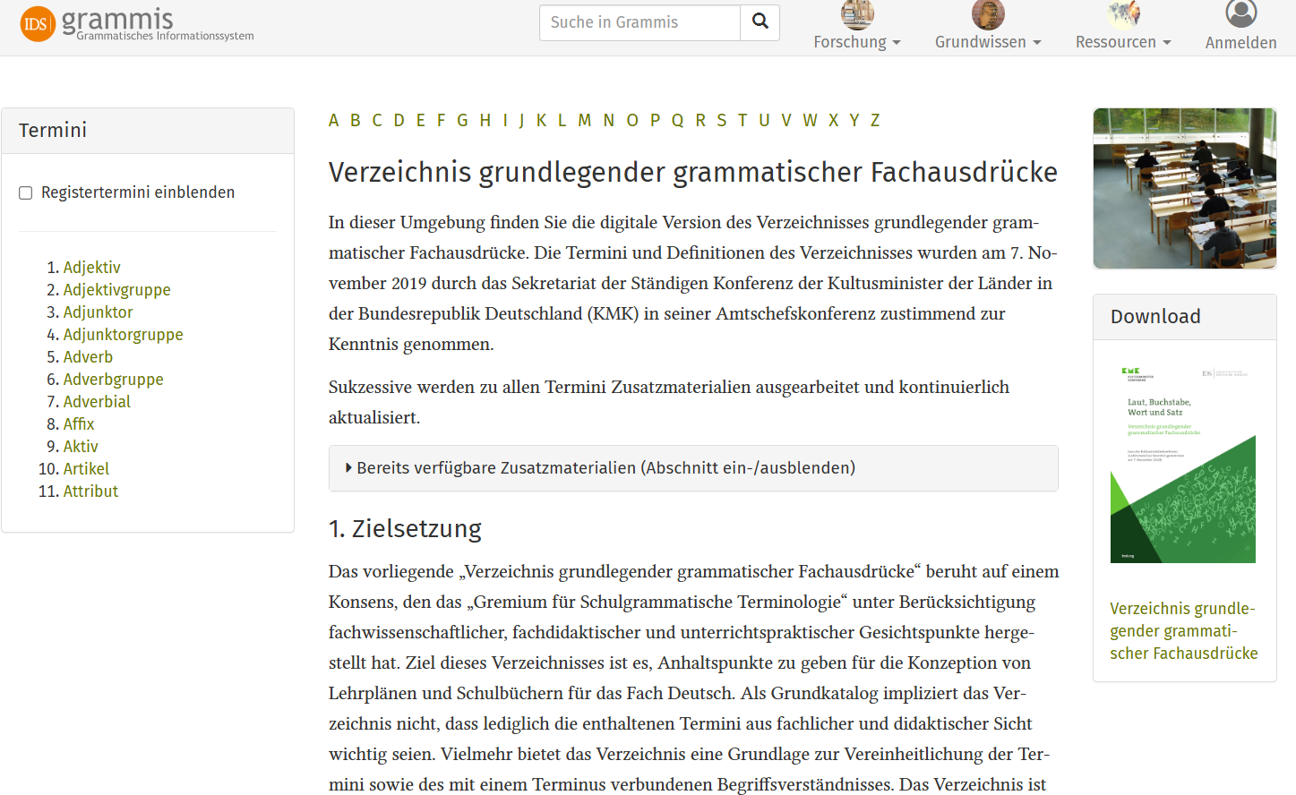Select Anmelden in the top bar
The height and width of the screenshot is (795, 1296).
(1241, 42)
